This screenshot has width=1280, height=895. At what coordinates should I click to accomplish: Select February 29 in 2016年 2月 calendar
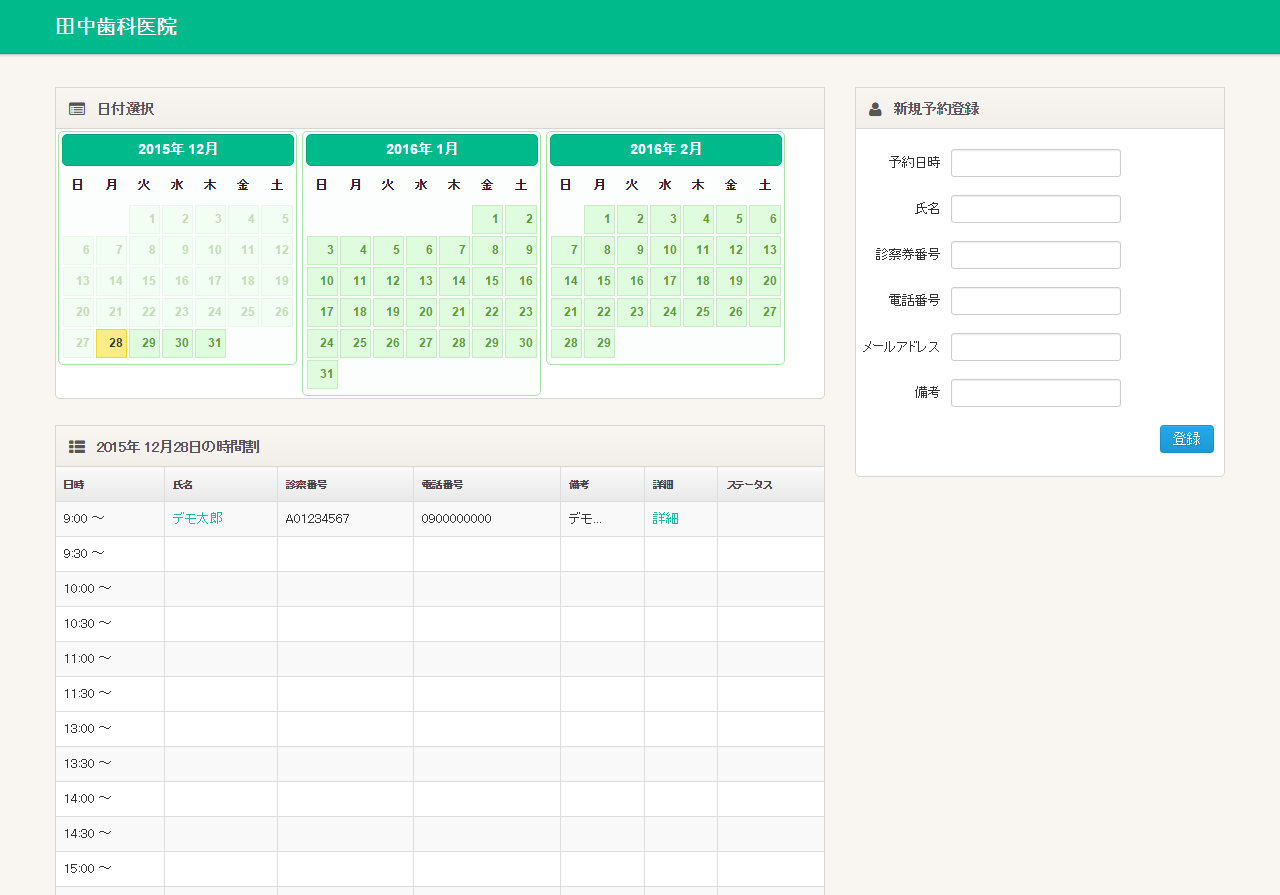tap(599, 343)
